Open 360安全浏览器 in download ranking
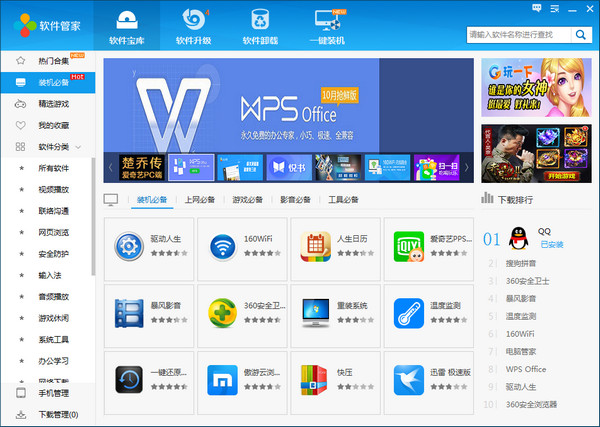Viewport: 600px width, 427px height. pos(531,404)
